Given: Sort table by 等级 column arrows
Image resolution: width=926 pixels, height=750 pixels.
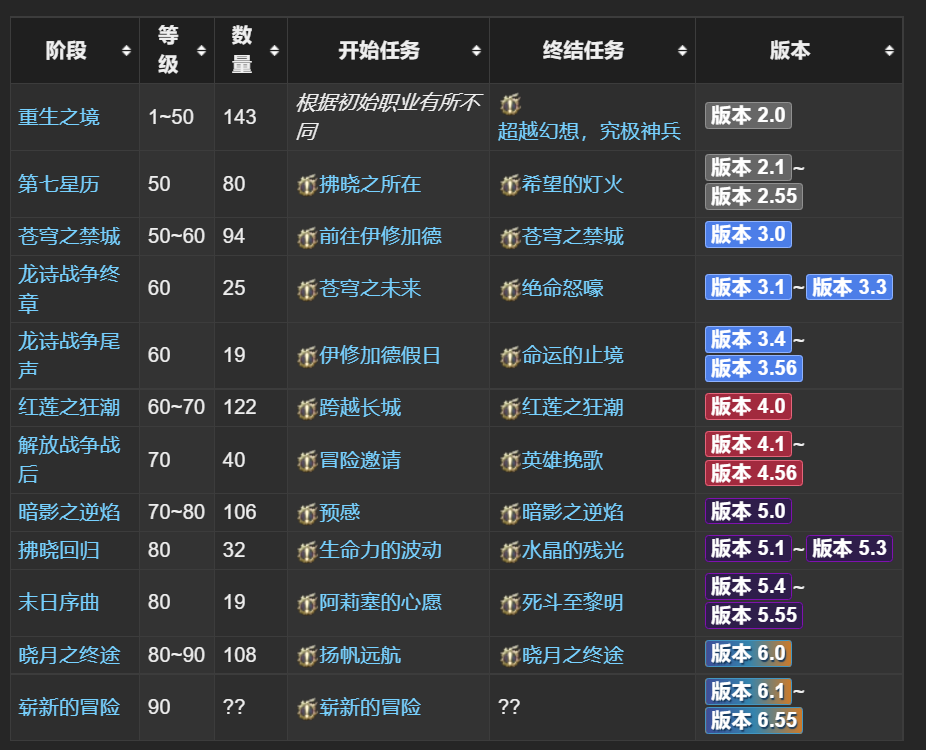Looking at the screenshot, I should click(201, 51).
